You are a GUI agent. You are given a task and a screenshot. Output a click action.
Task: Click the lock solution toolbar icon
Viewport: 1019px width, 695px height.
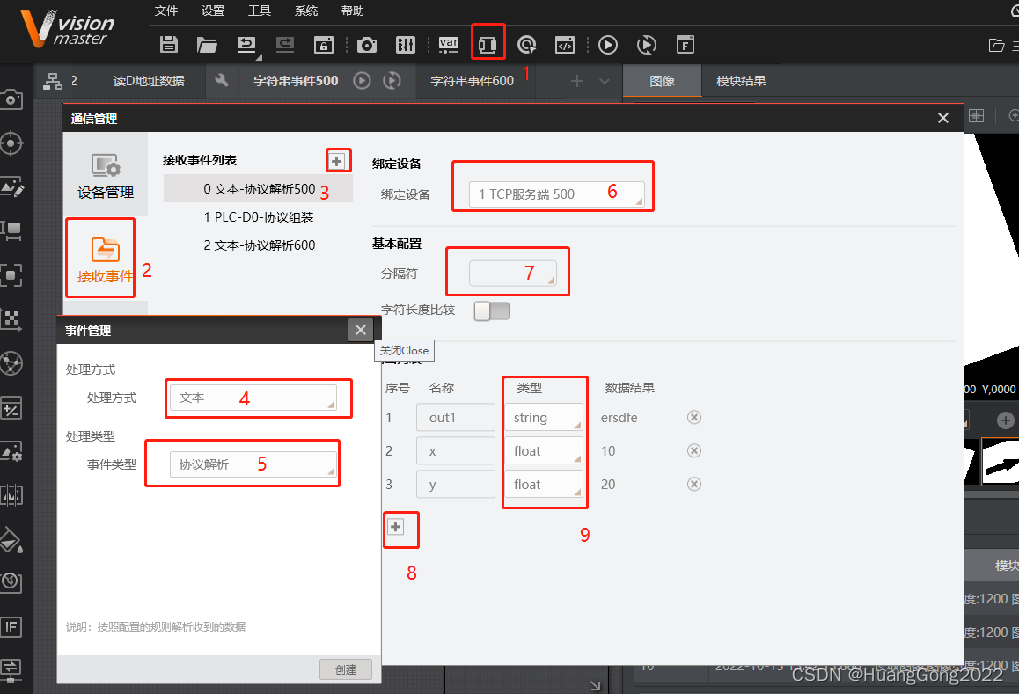324,44
